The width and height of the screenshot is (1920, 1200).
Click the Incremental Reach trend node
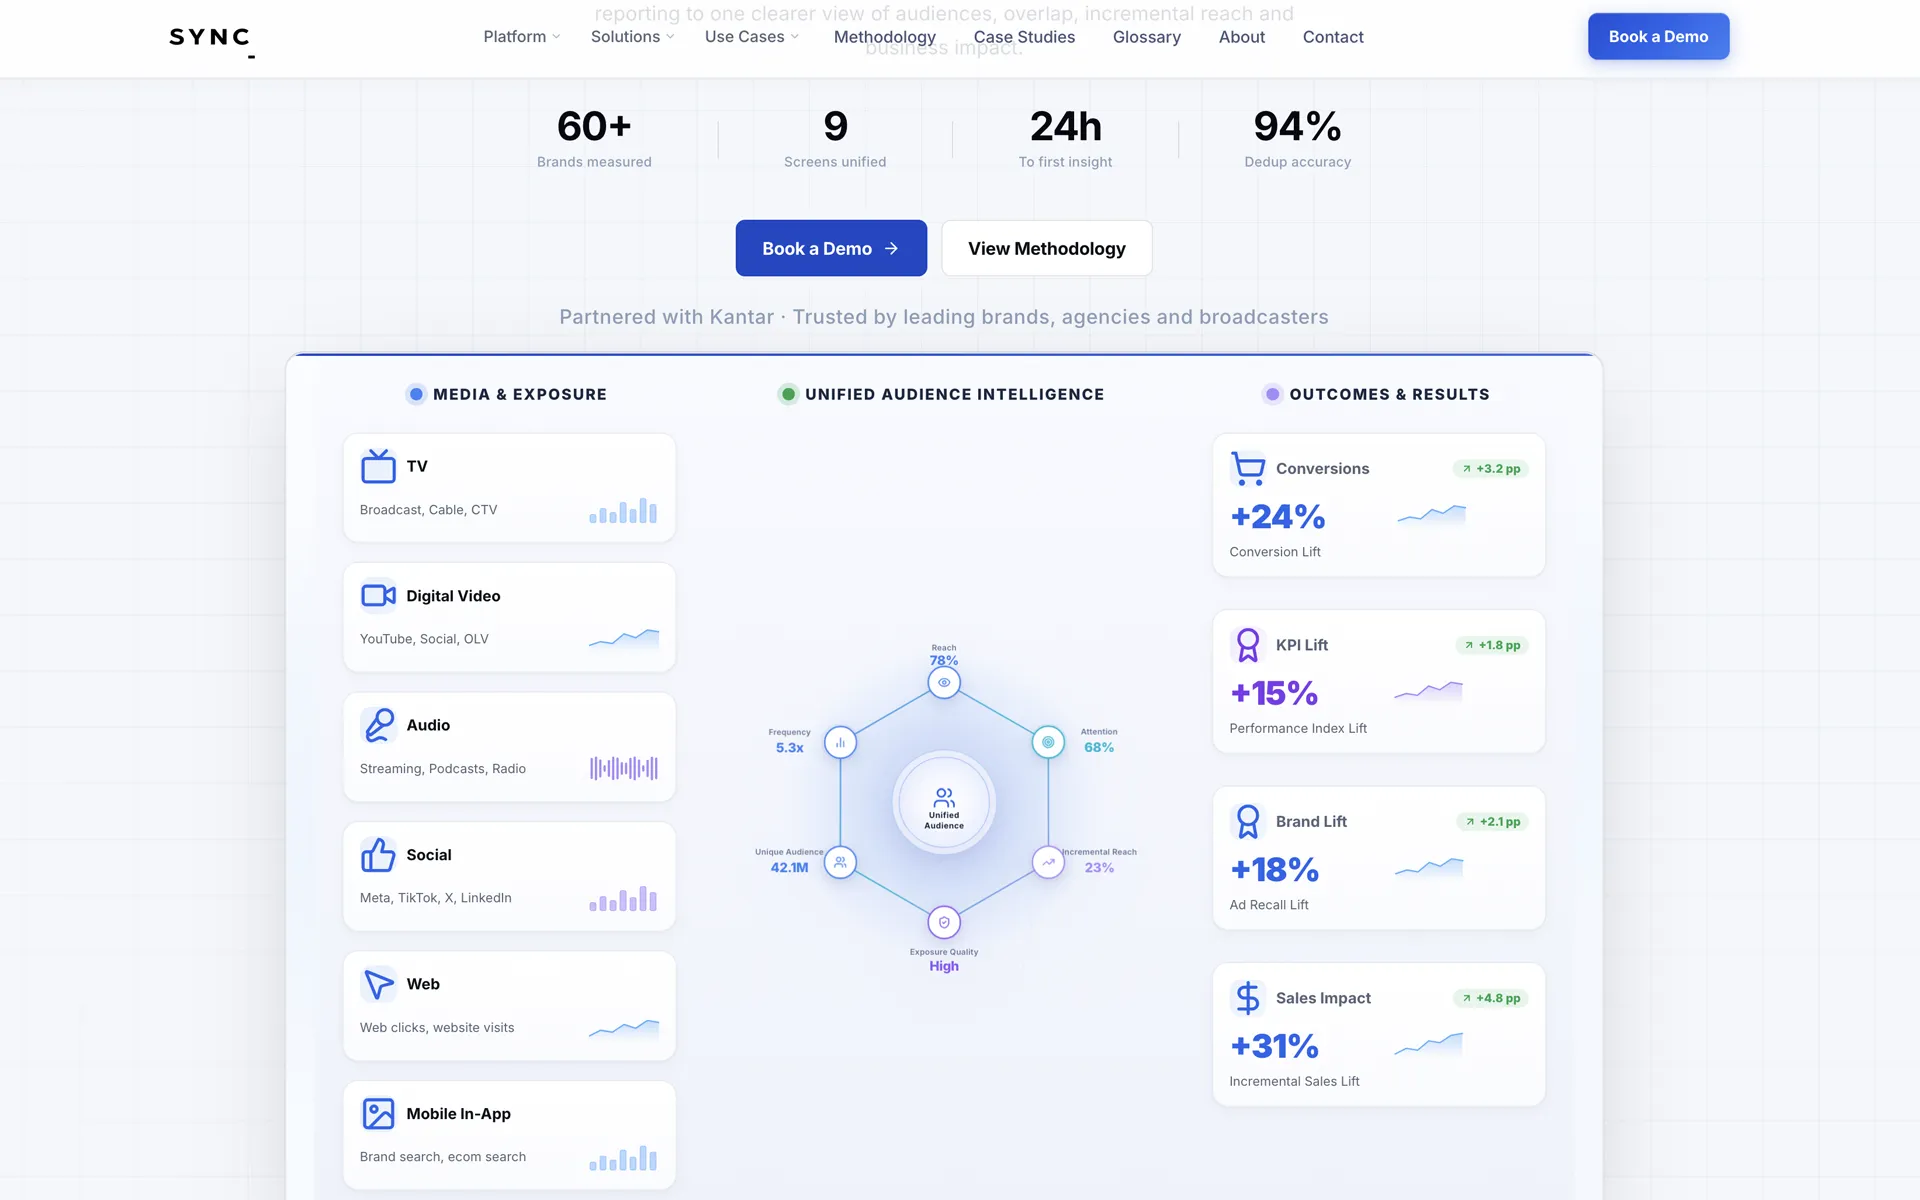1048,862
